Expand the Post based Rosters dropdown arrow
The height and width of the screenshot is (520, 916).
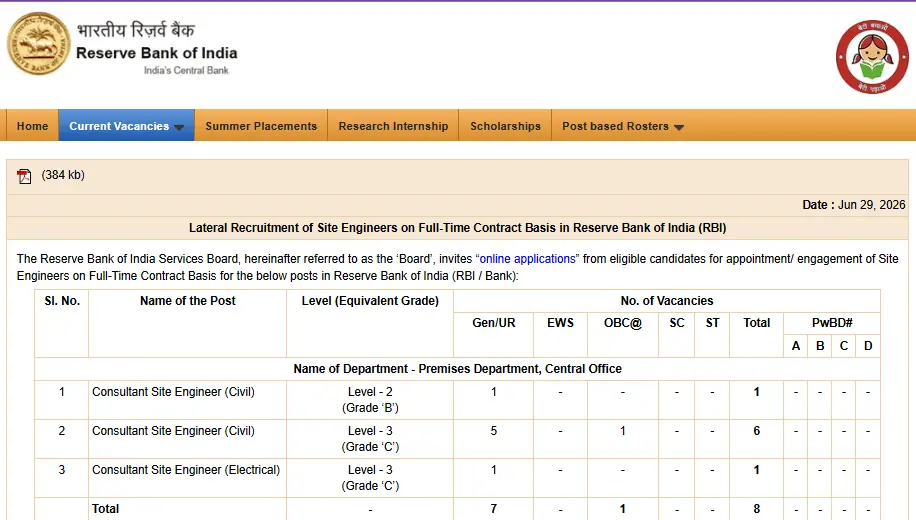pyautogui.click(x=679, y=127)
